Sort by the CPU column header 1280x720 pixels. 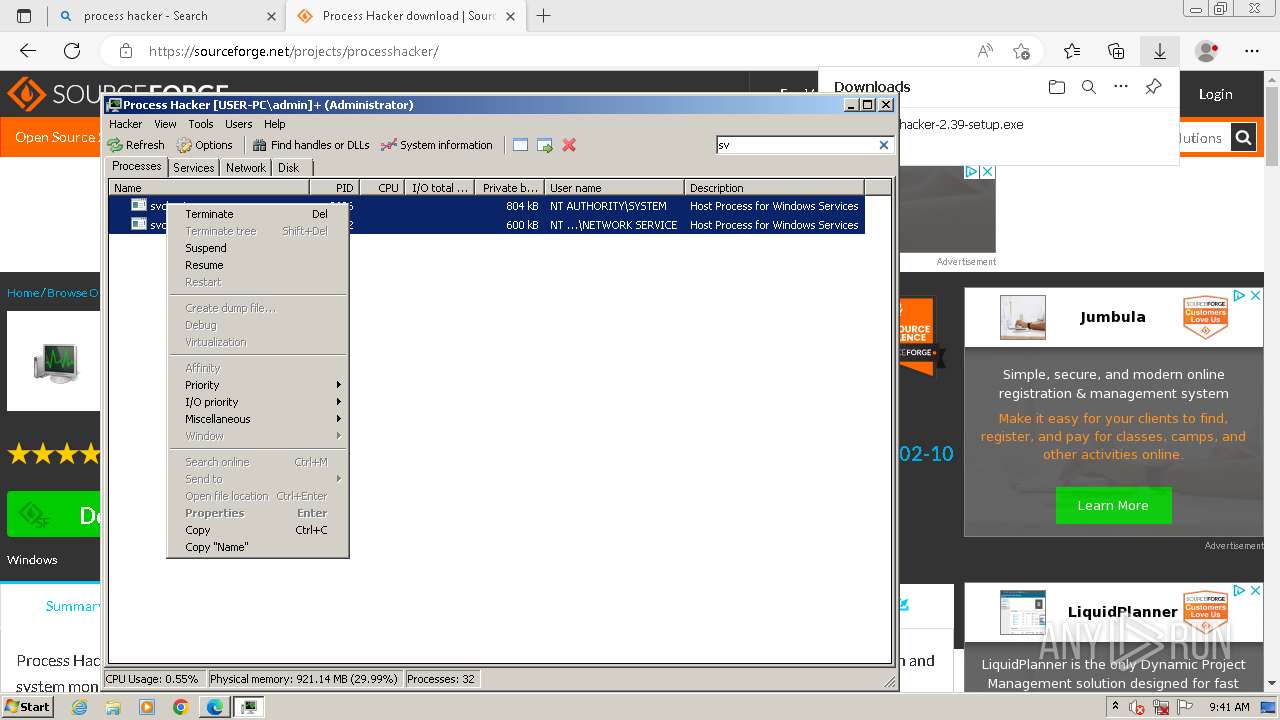coord(382,188)
